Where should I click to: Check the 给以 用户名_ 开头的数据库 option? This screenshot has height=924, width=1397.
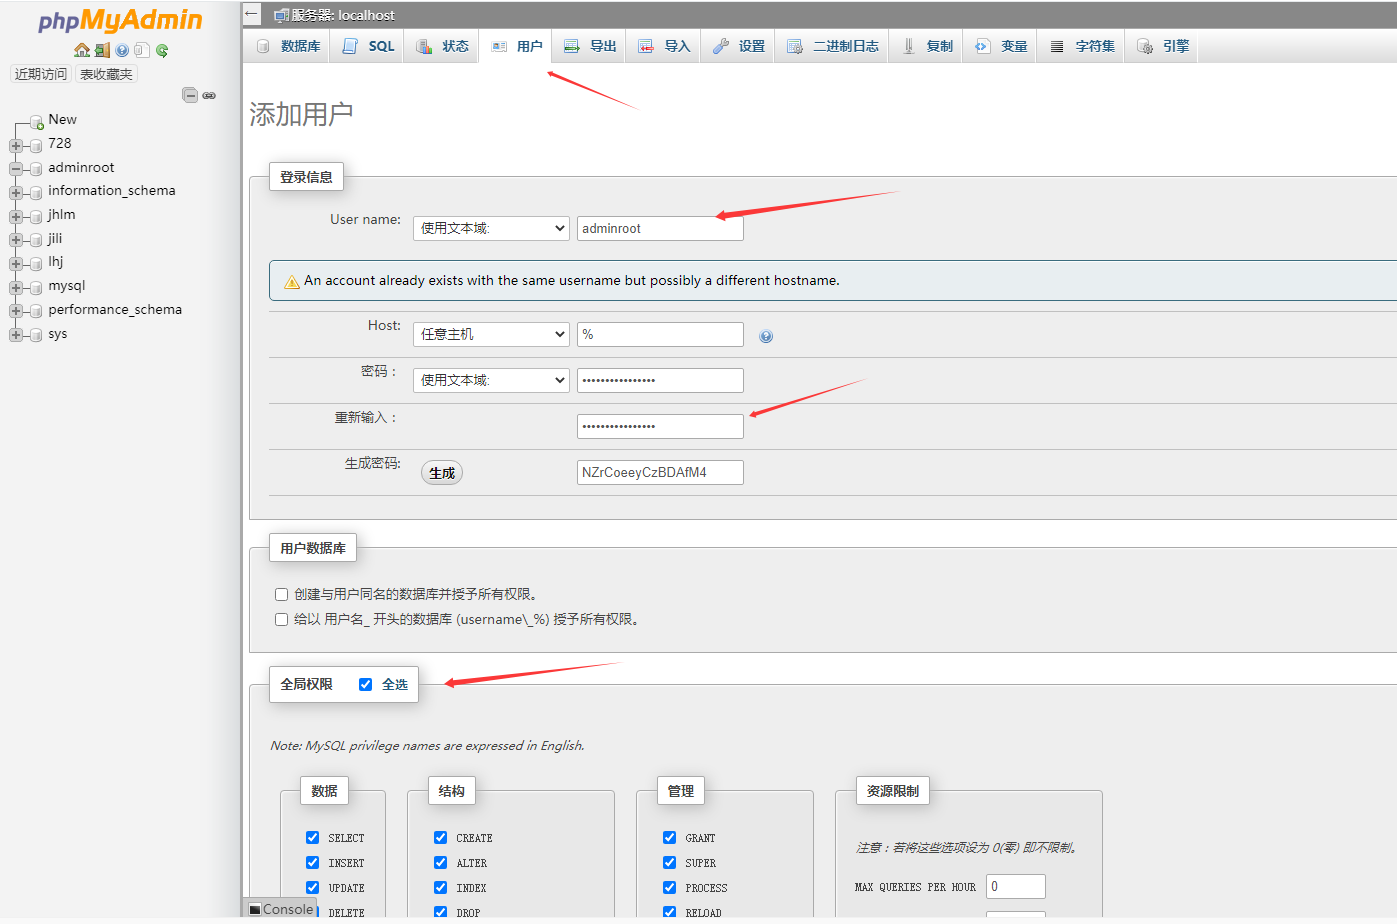pos(281,619)
